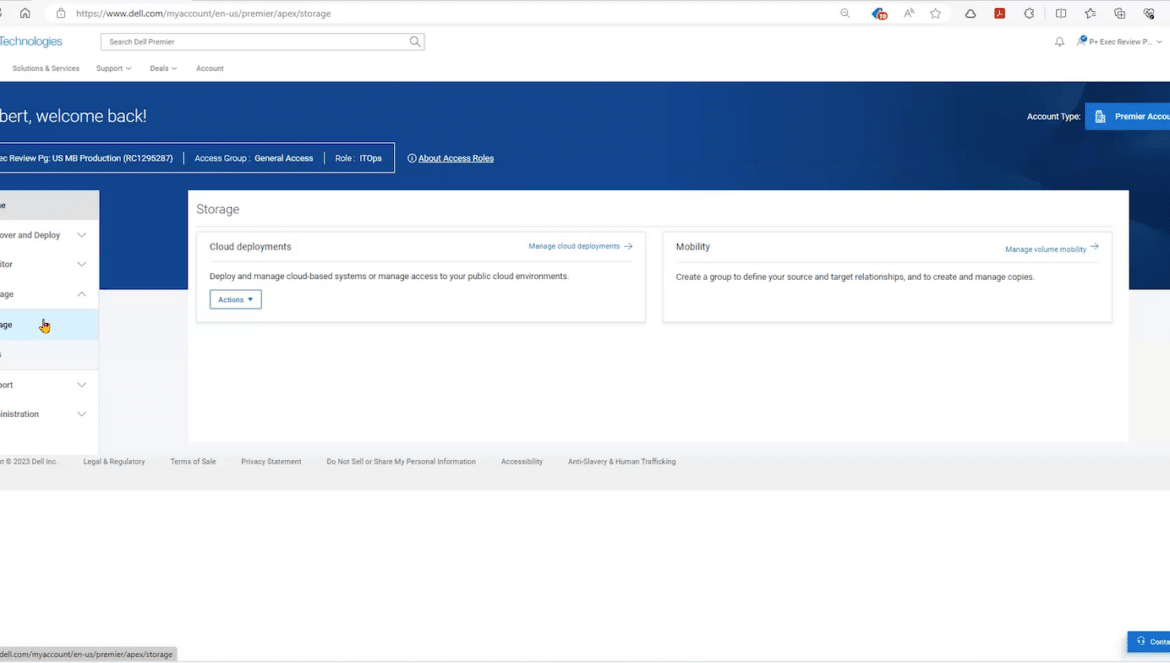Click the red PDF extension icon
Viewport: 1170px width, 663px height.
tap(1000, 13)
